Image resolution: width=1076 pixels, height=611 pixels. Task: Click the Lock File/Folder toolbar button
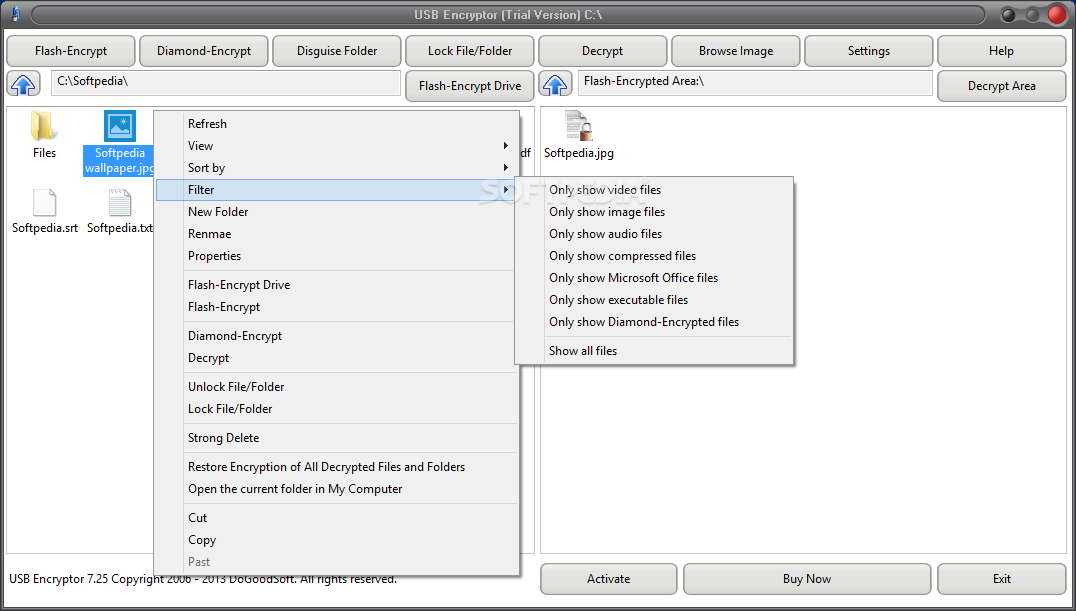(x=470, y=51)
